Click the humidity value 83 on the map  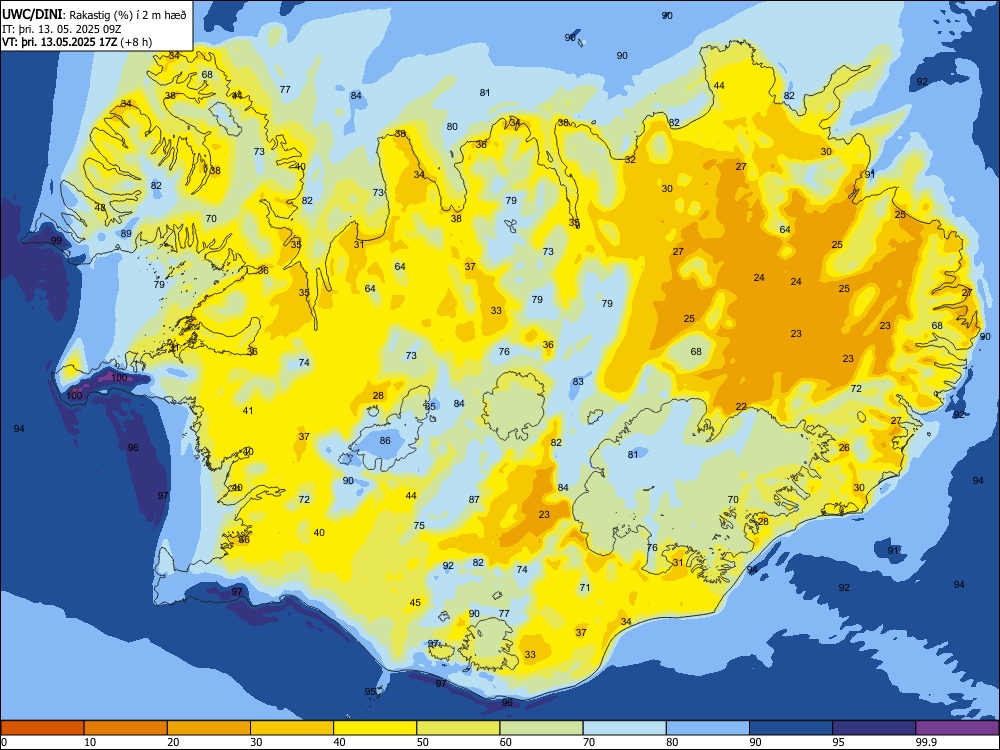point(578,381)
